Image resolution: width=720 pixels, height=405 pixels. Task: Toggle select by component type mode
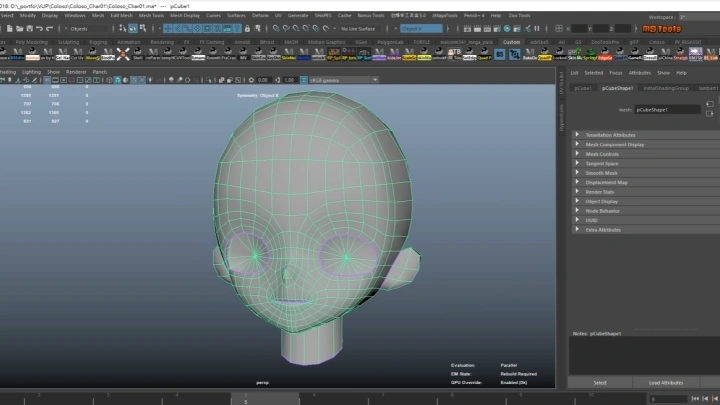click(143, 28)
